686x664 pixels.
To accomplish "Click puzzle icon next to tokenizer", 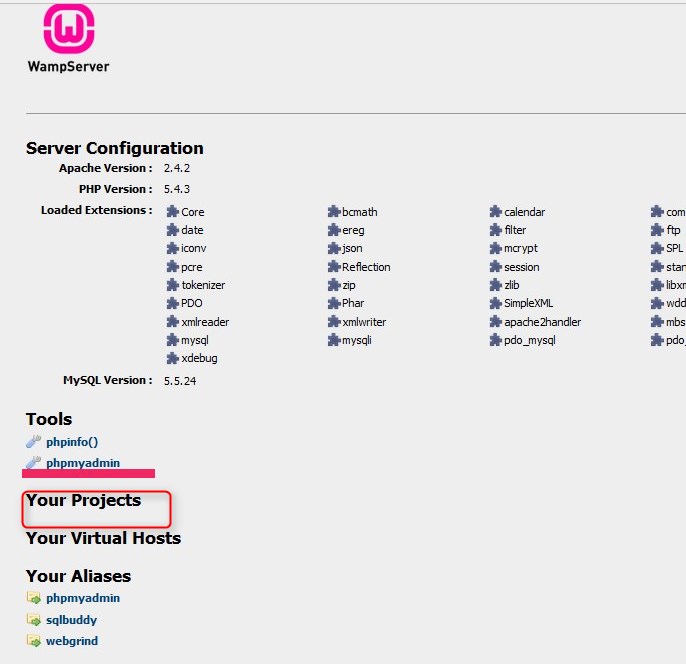I will pos(173,285).
